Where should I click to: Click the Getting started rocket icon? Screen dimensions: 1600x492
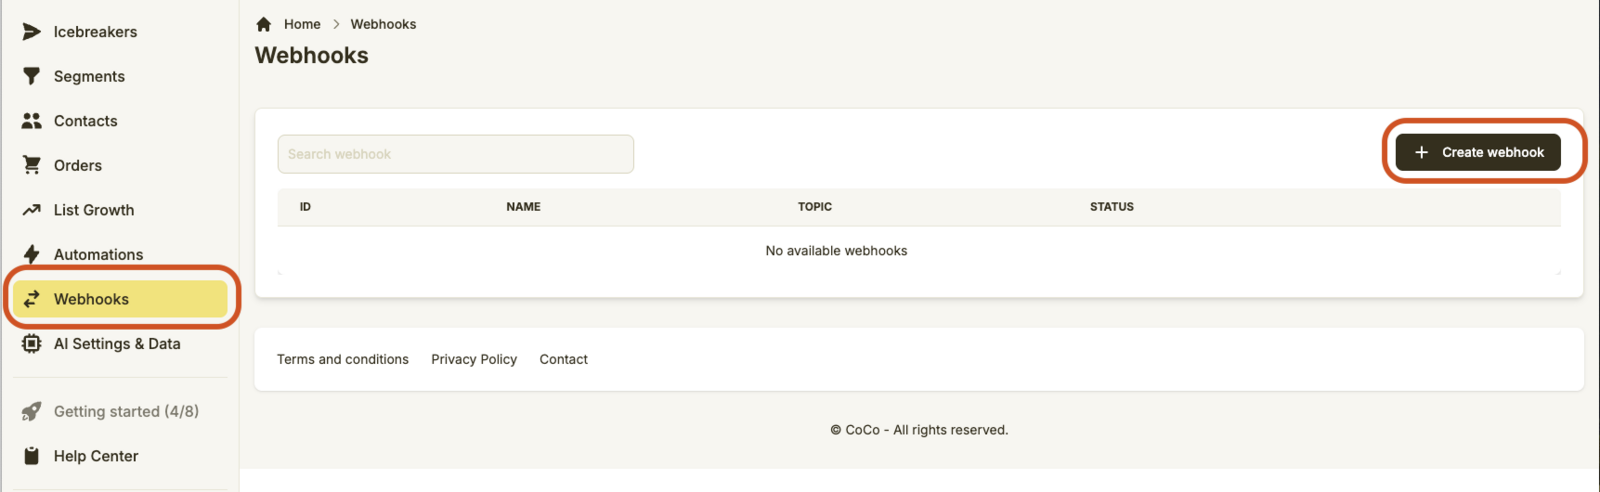click(x=32, y=411)
